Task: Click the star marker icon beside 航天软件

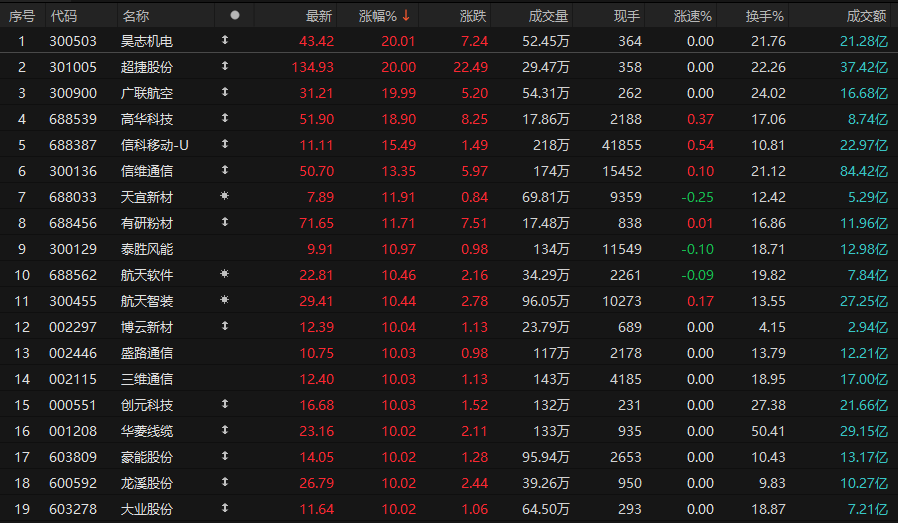Action: point(224,274)
